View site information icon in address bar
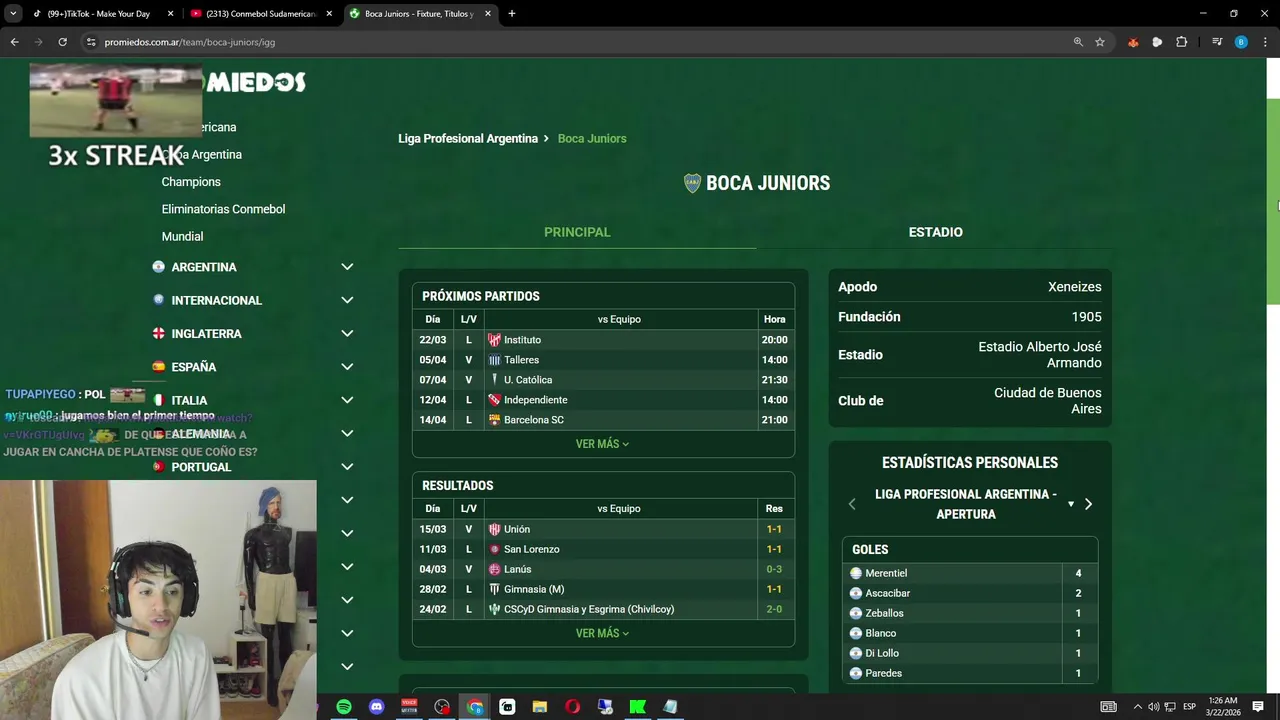Image resolution: width=1280 pixels, height=720 pixels. point(91,42)
